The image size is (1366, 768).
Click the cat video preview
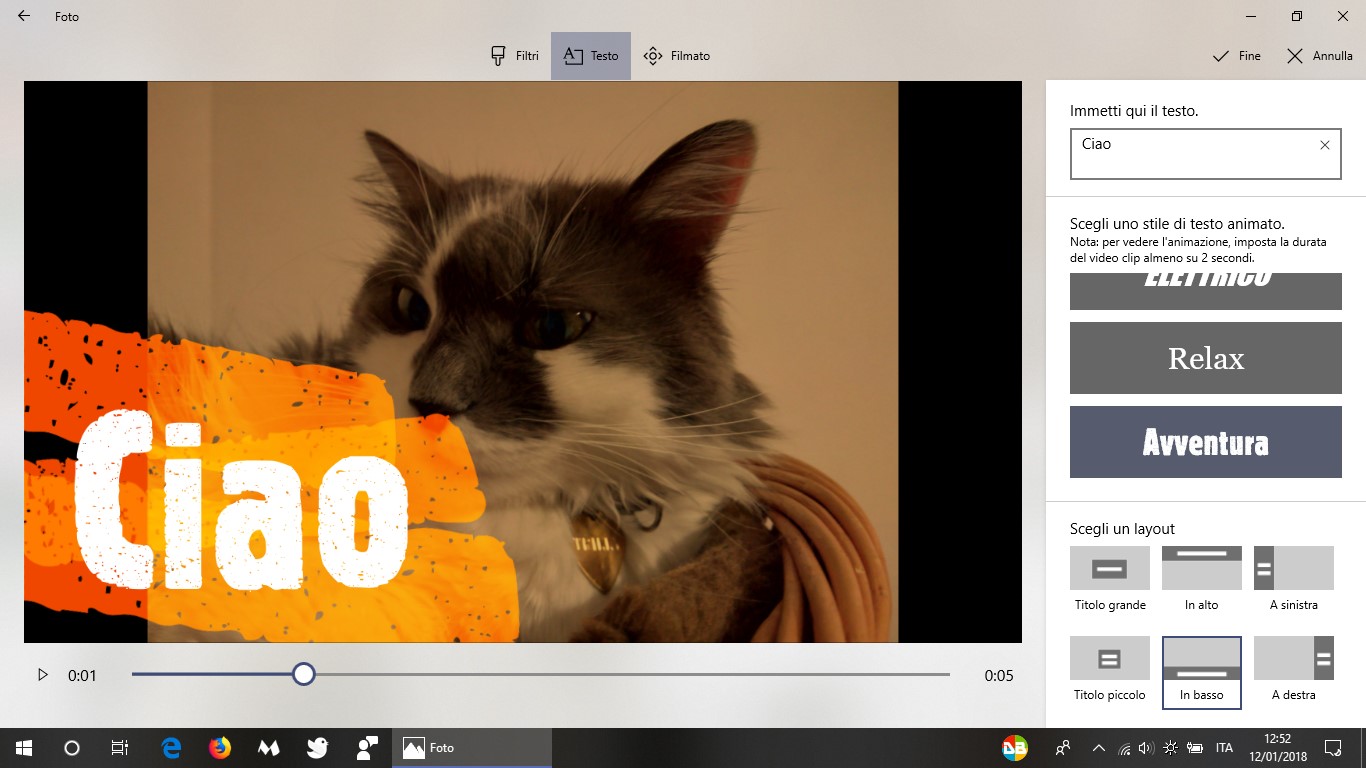point(523,361)
